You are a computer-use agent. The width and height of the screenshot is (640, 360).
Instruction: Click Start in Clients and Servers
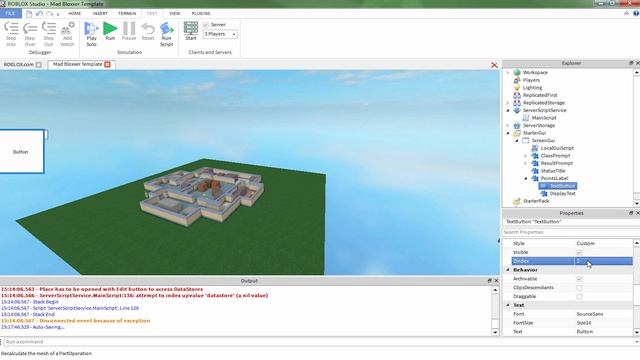click(191, 29)
